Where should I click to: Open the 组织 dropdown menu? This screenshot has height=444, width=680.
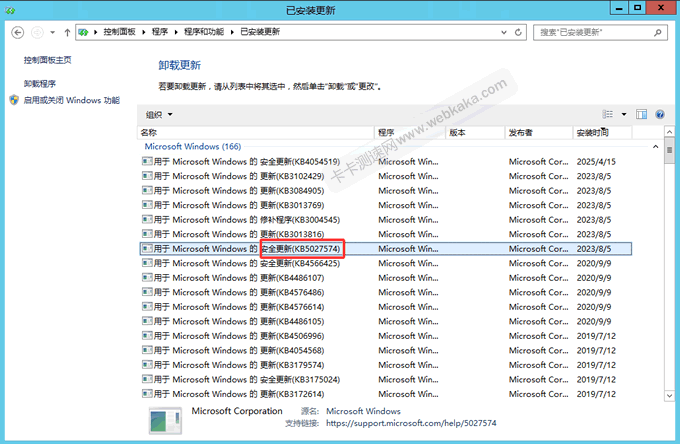pyautogui.click(x=159, y=115)
